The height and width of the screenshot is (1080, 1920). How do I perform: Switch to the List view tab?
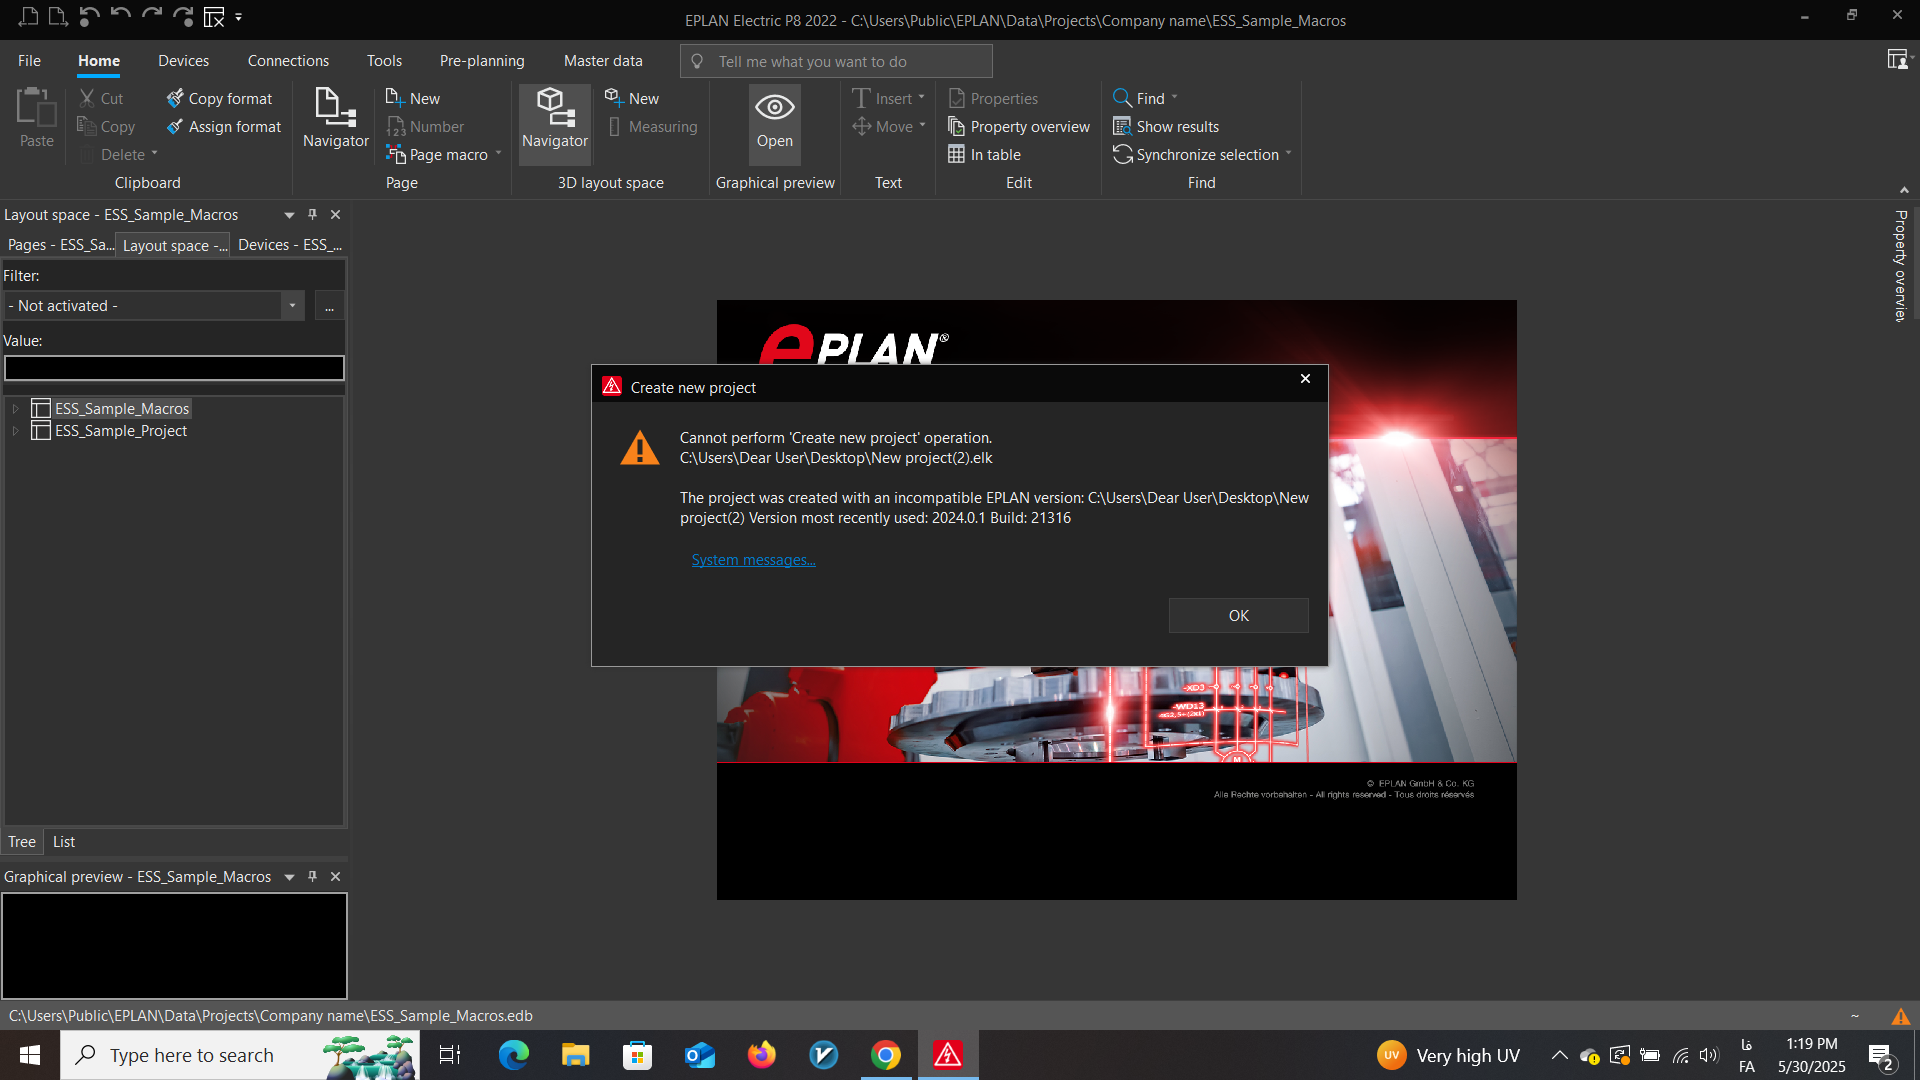(x=64, y=842)
